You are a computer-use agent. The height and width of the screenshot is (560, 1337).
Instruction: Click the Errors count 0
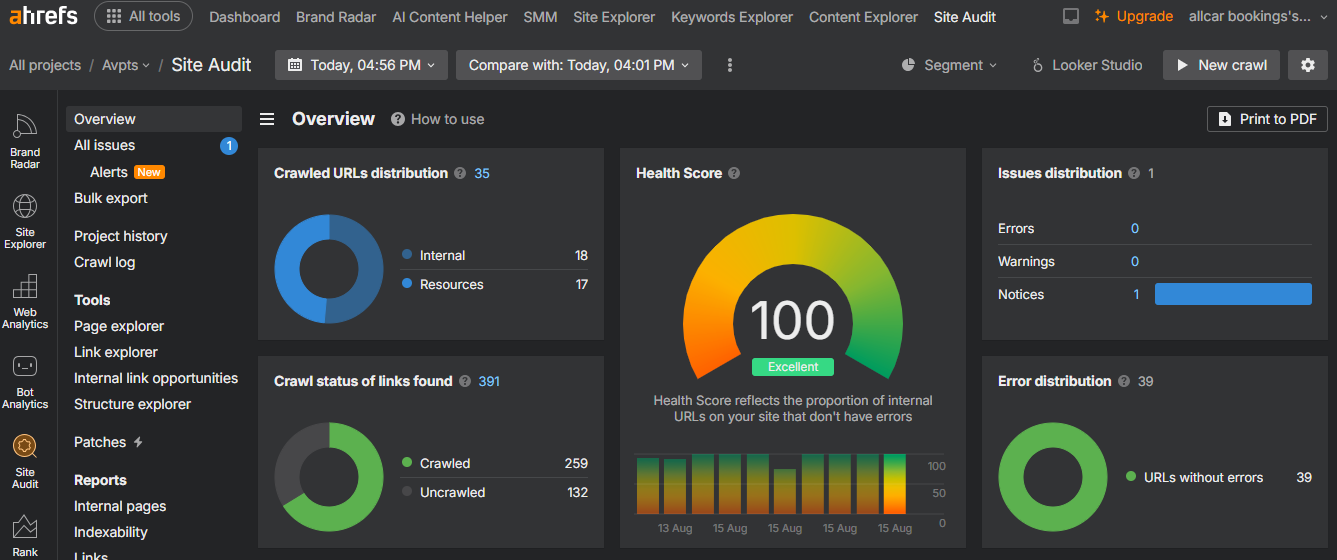tap(1135, 228)
